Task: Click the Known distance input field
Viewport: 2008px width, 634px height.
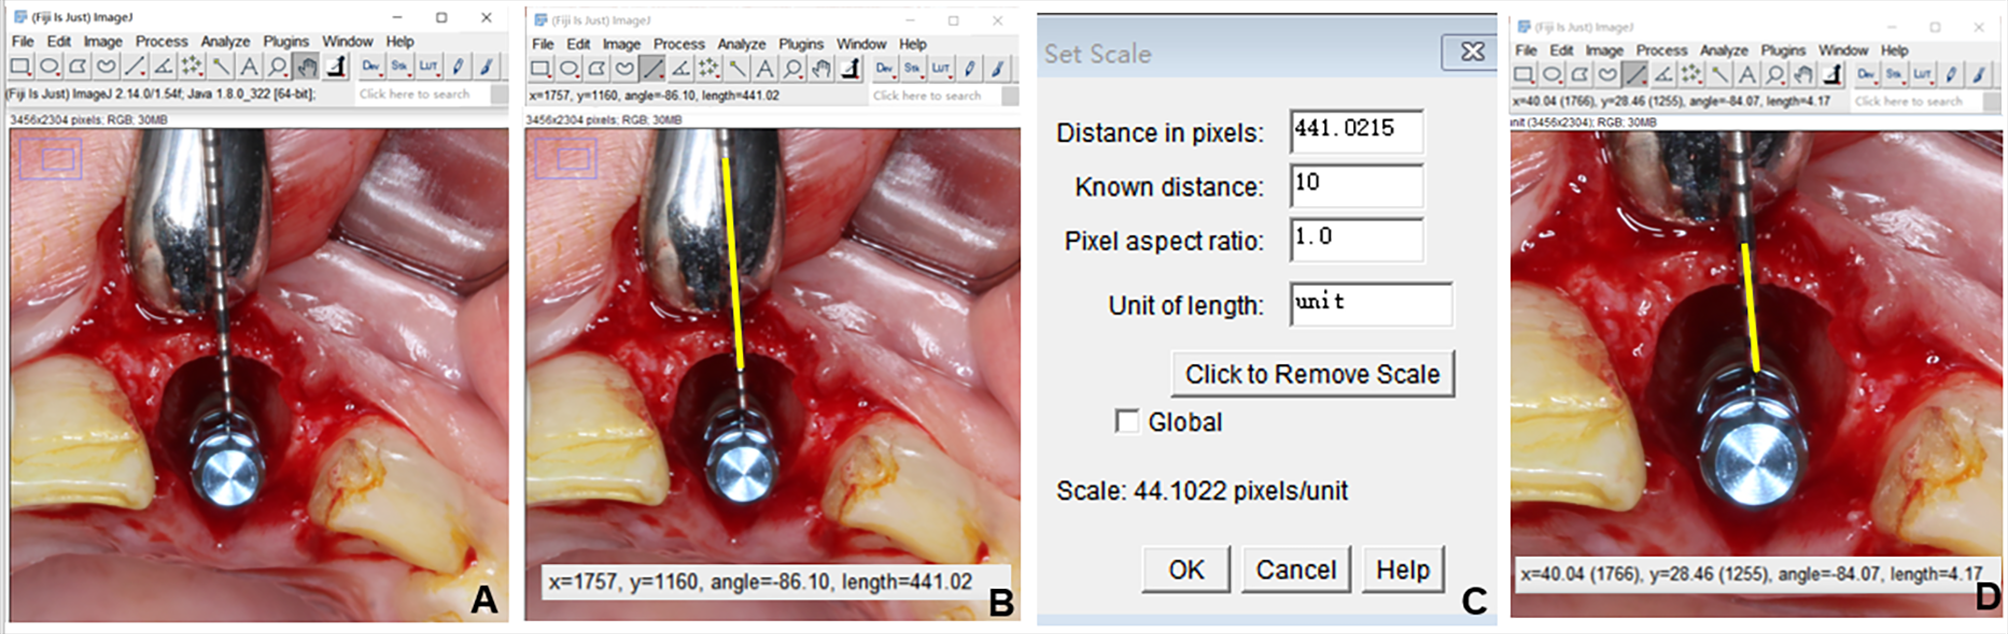Action: pos(1355,185)
